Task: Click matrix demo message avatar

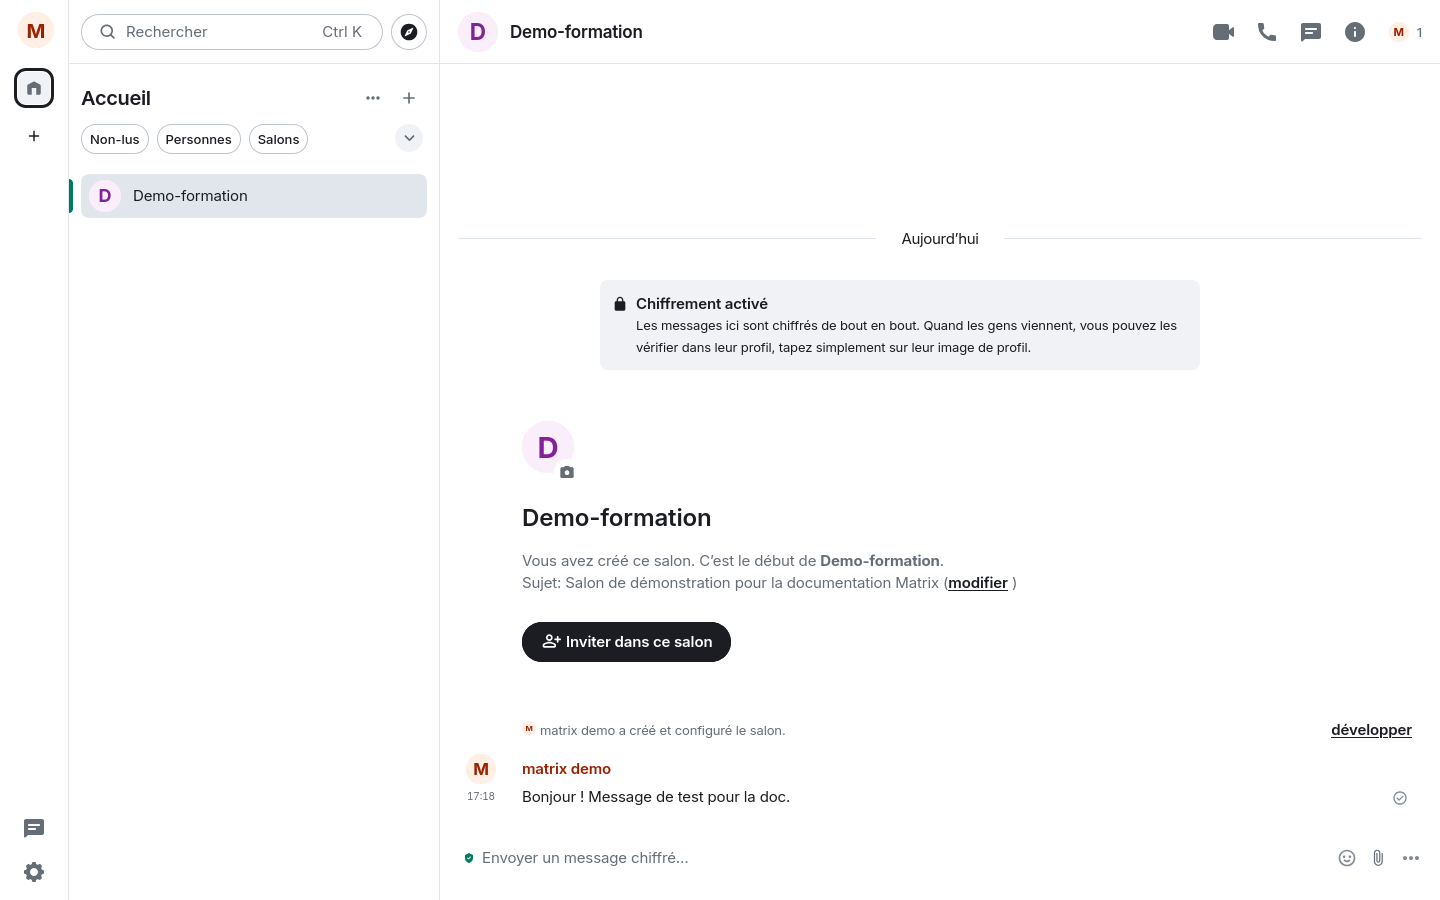Action: tap(481, 769)
